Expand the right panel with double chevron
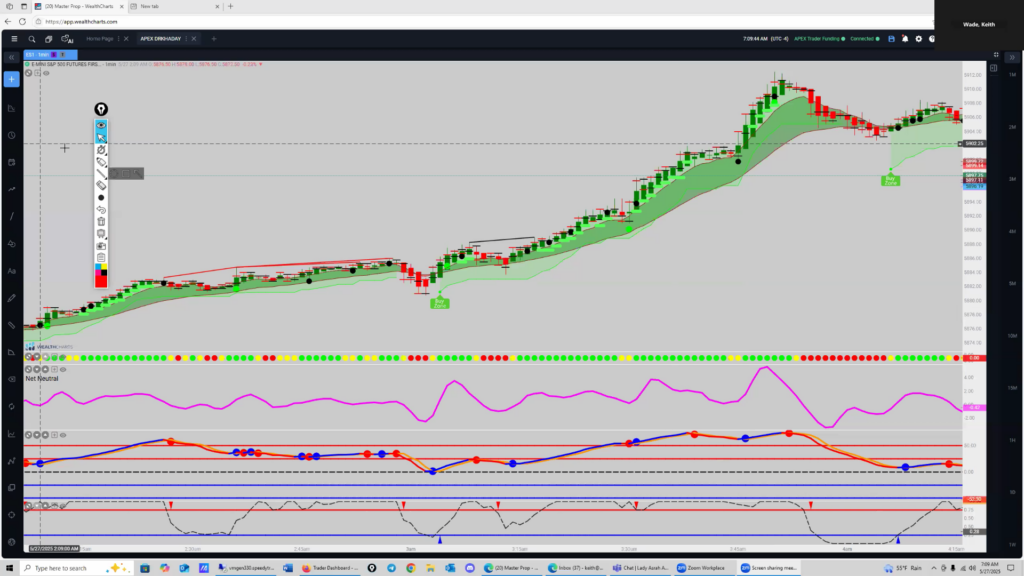Screen dimensions: 1024x576 pyautogui.click(x=1012, y=57)
